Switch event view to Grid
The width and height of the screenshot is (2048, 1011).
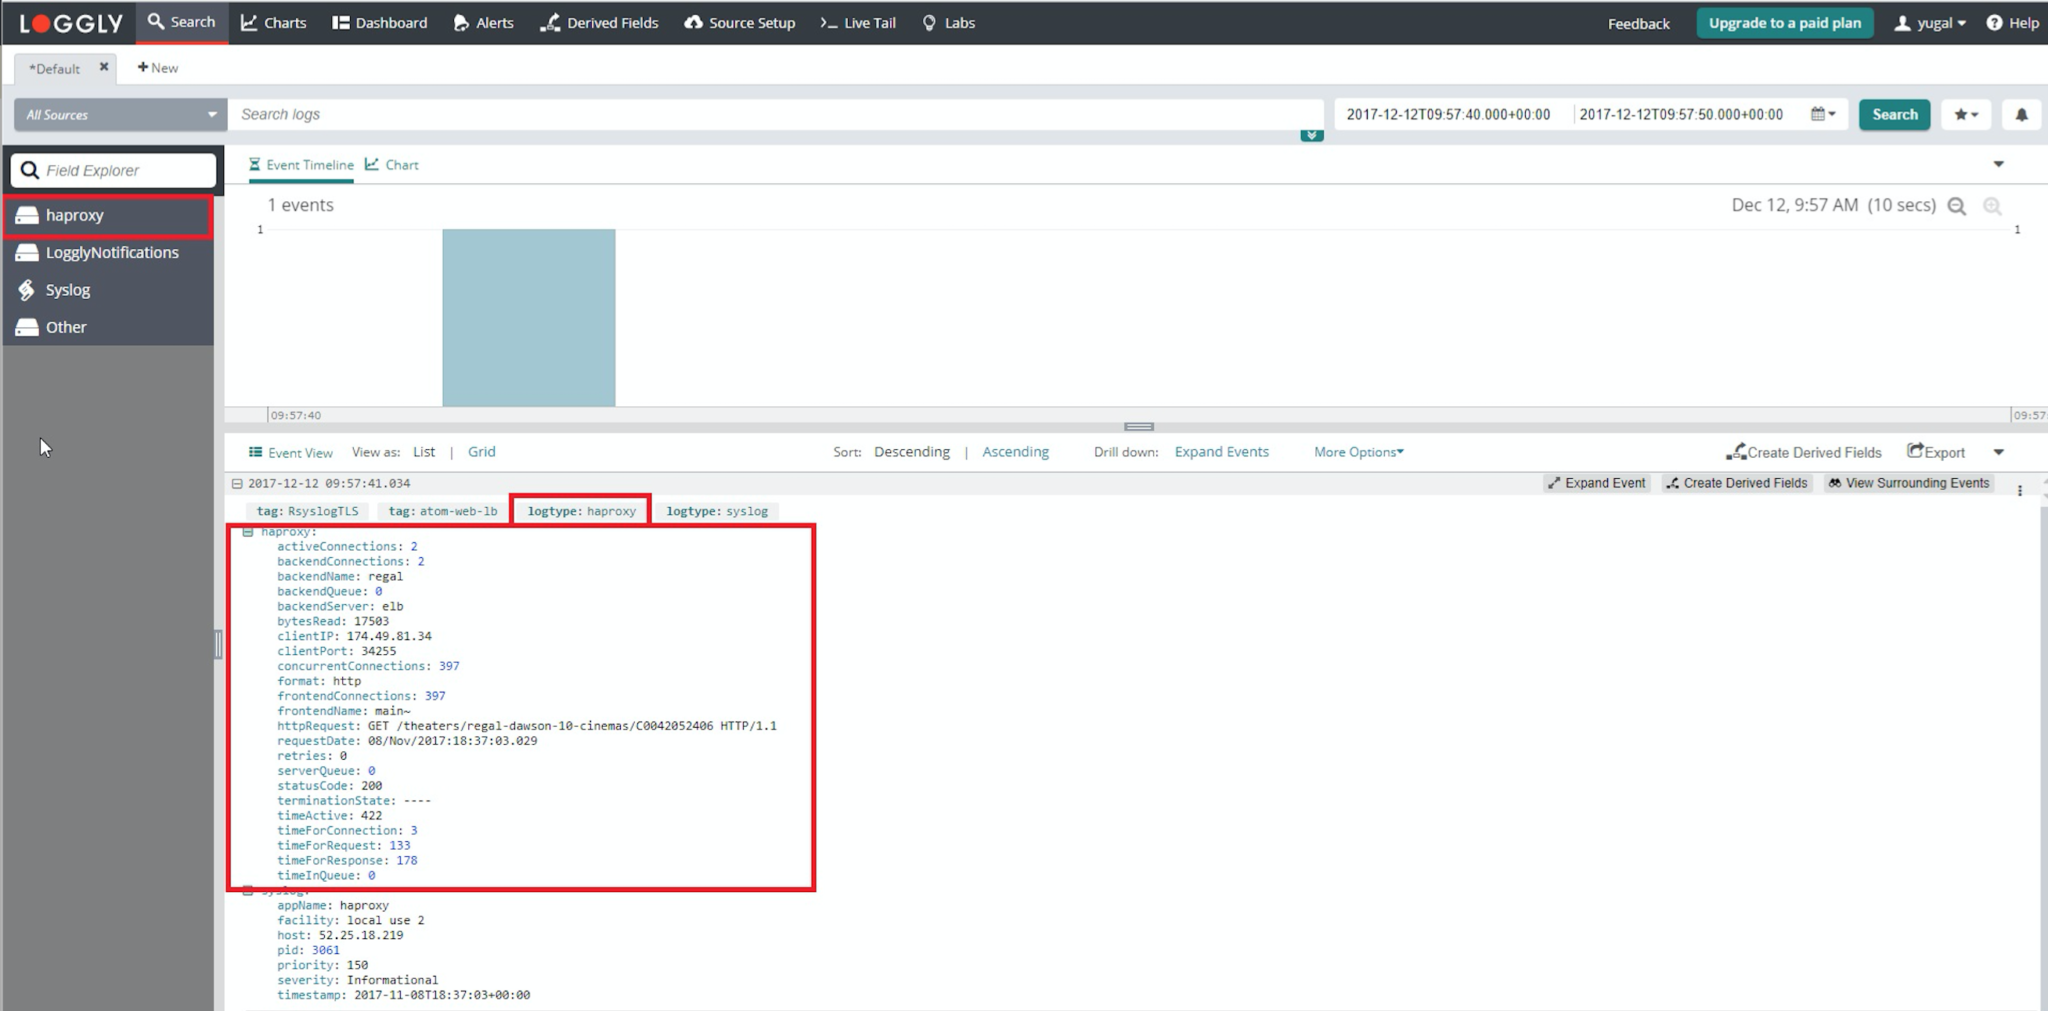481,452
